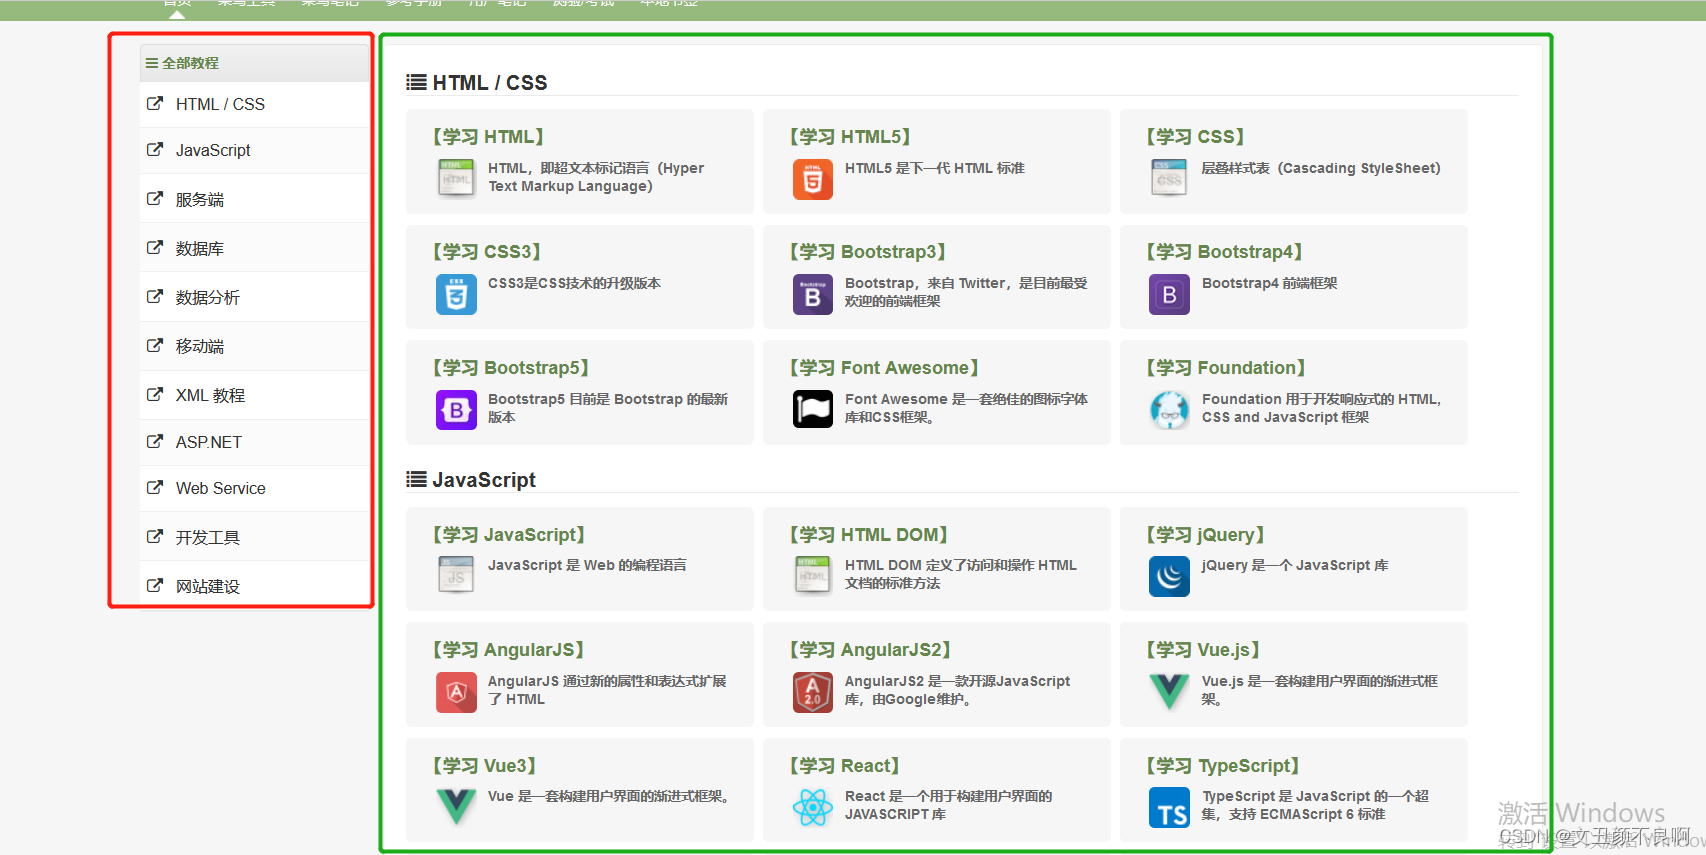Click the jQuery logo icon
This screenshot has height=855, width=1706.
(1169, 576)
